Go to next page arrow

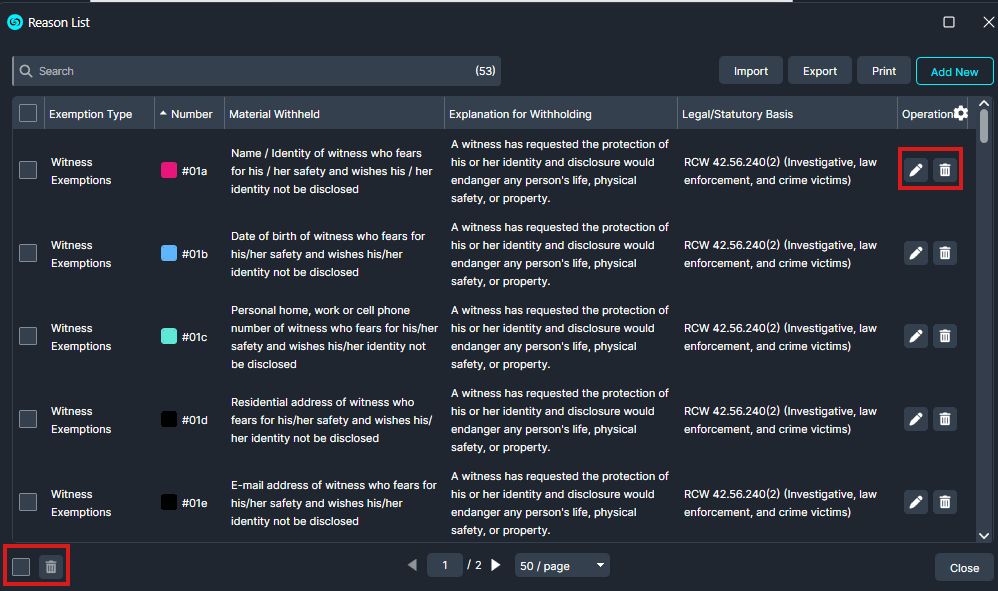coord(496,565)
